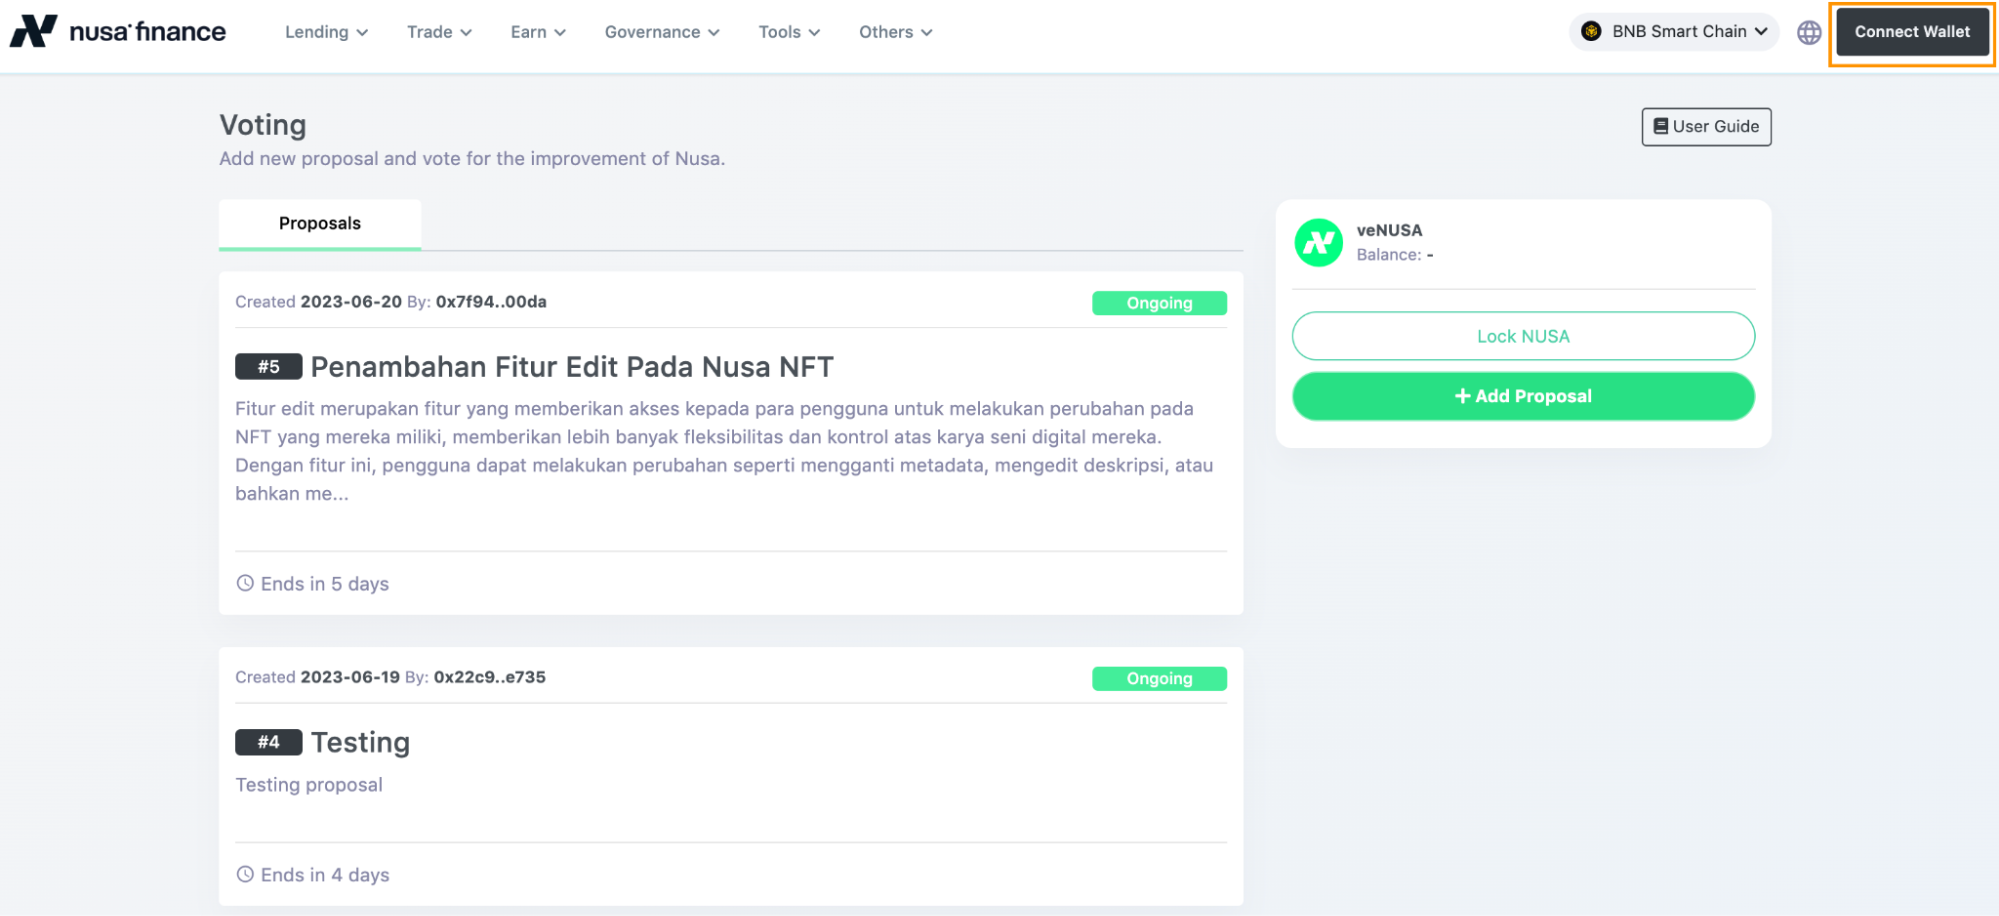The height and width of the screenshot is (916, 1999).
Task: Click 'Ends in 4 days' text
Action: (x=325, y=875)
